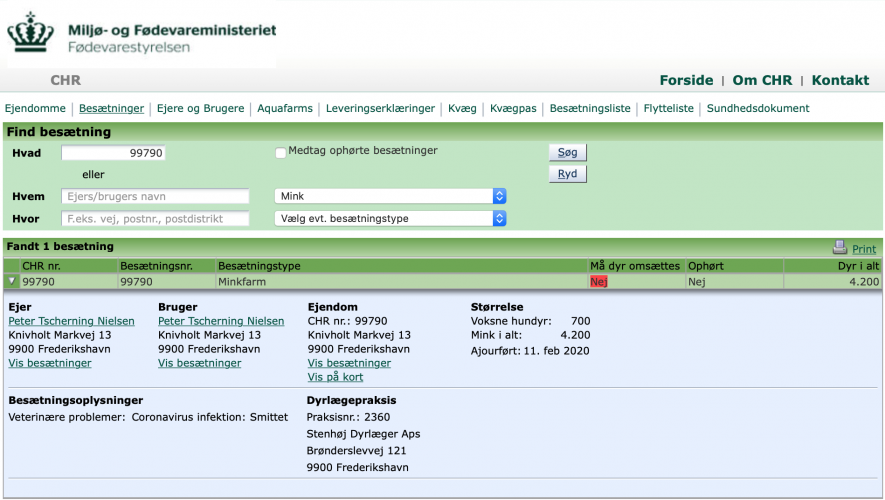Image resolution: width=885 pixels, height=500 pixels.
Task: Click the Ejers/brugers navn input field
Action: point(155,196)
